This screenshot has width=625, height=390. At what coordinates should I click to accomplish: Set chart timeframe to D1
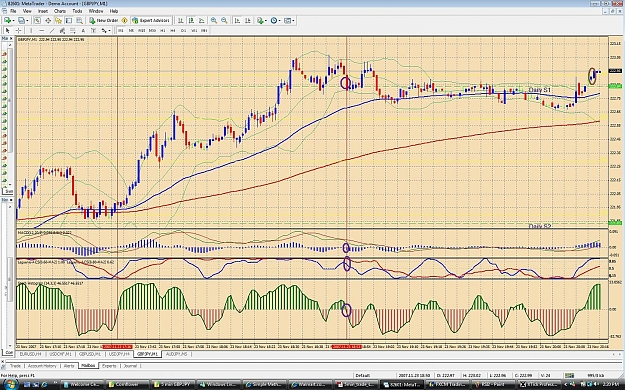coord(183,30)
